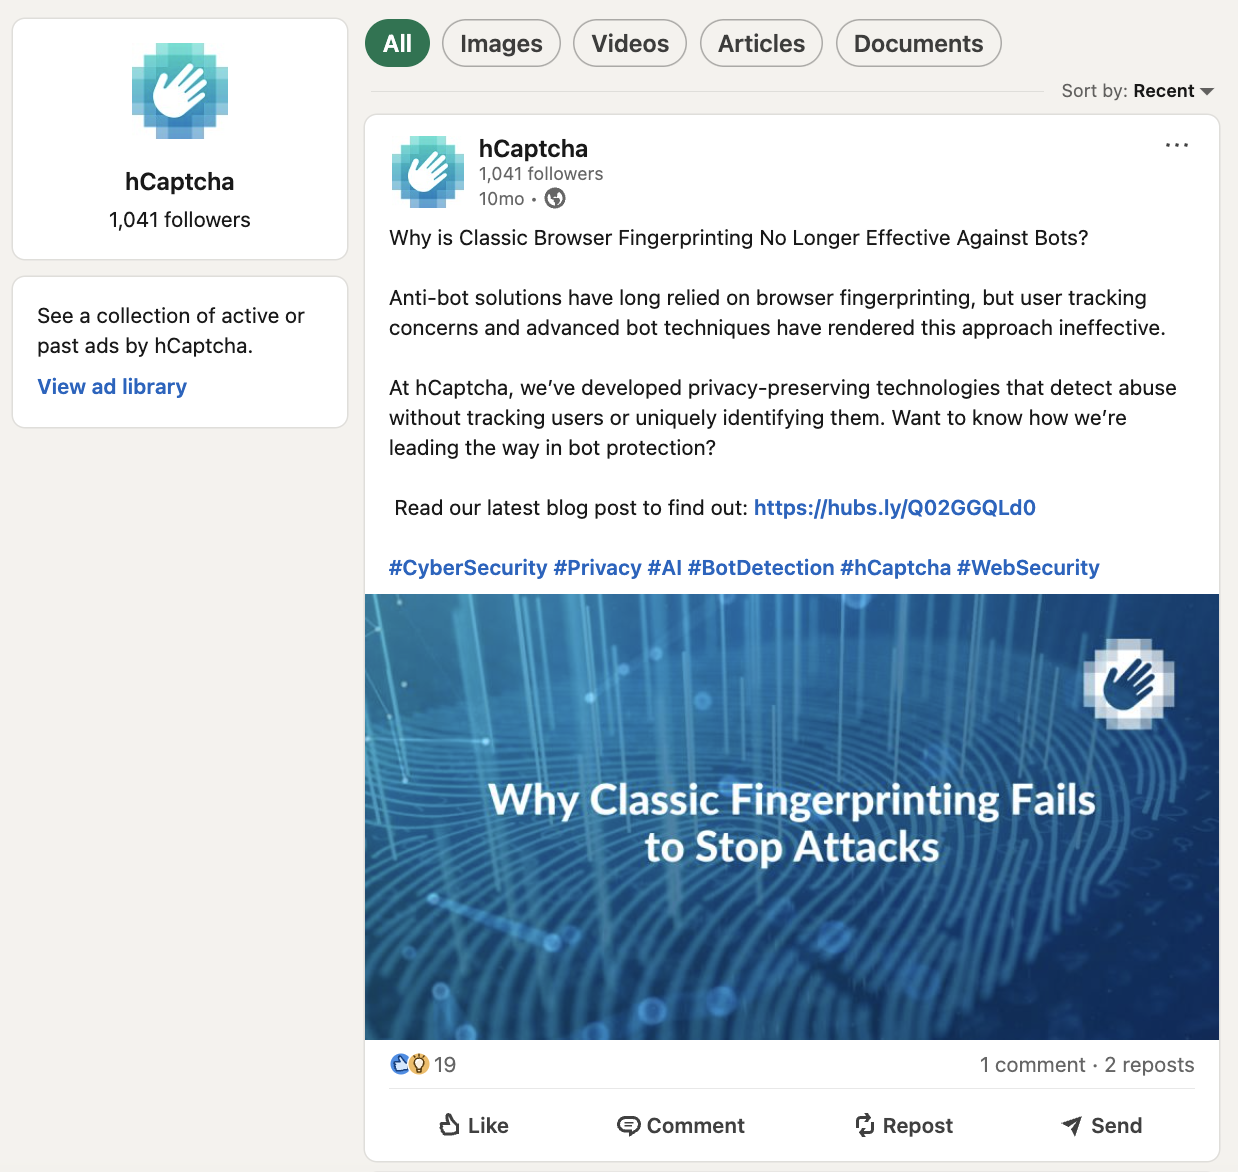
Task: Show the 1 comment link
Action: (1032, 1065)
